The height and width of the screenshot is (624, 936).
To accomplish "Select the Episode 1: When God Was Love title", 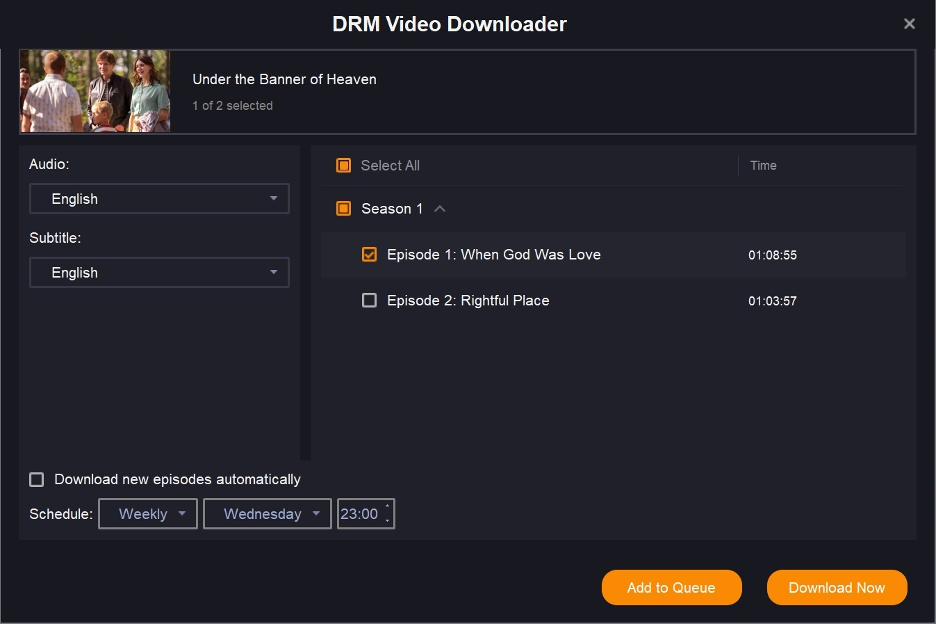I will coord(494,255).
